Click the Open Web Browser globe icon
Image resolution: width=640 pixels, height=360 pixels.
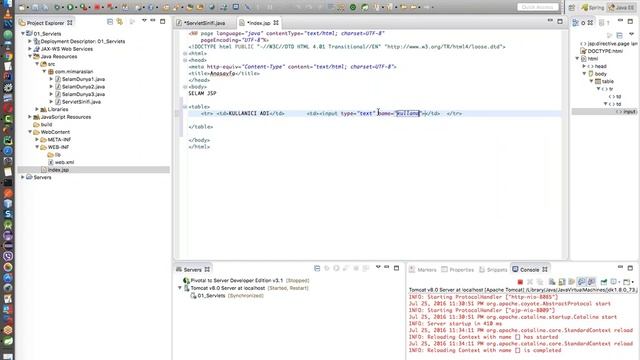211,7
